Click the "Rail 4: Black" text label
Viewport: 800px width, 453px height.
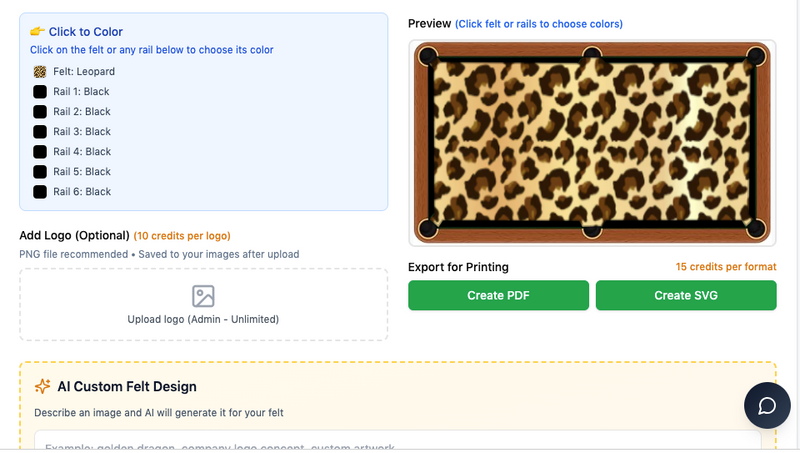[82, 152]
